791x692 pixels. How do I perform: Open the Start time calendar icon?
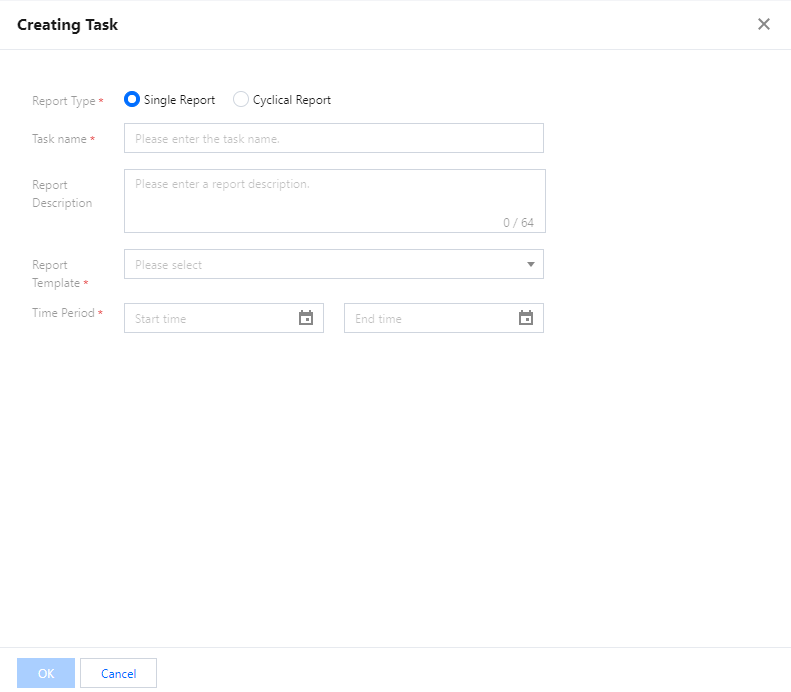[x=306, y=318]
